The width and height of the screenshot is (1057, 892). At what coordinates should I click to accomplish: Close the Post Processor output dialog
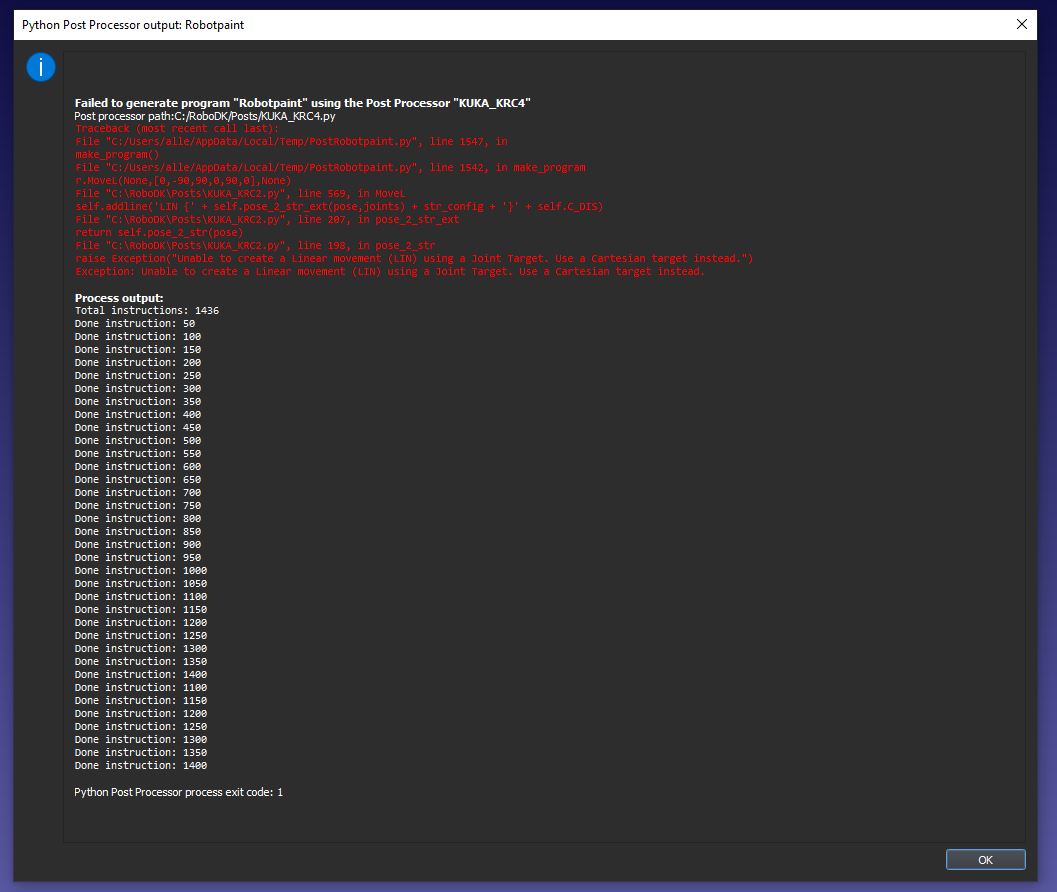click(x=1021, y=24)
